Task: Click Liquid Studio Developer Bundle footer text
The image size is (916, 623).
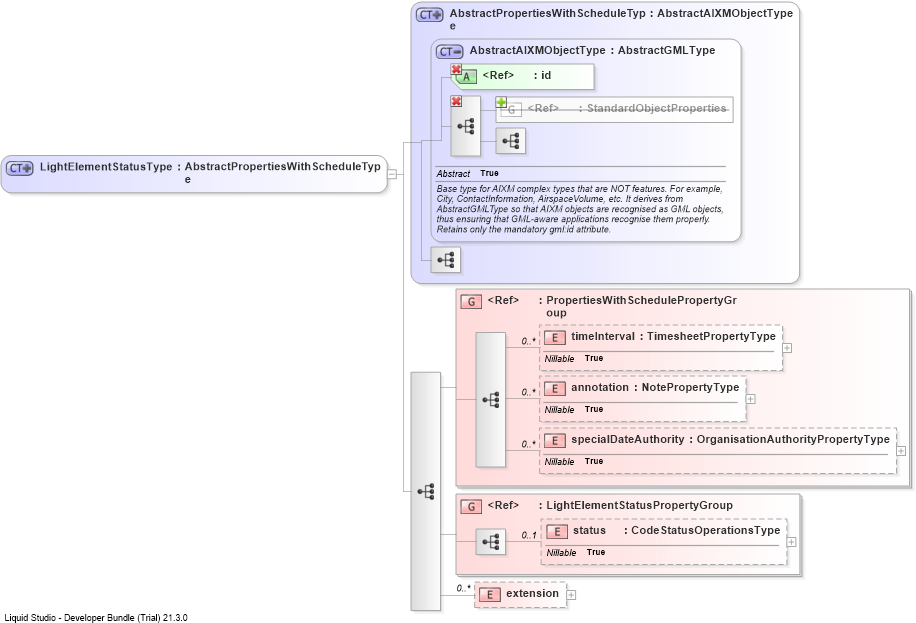Action: pyautogui.click(x=96, y=617)
